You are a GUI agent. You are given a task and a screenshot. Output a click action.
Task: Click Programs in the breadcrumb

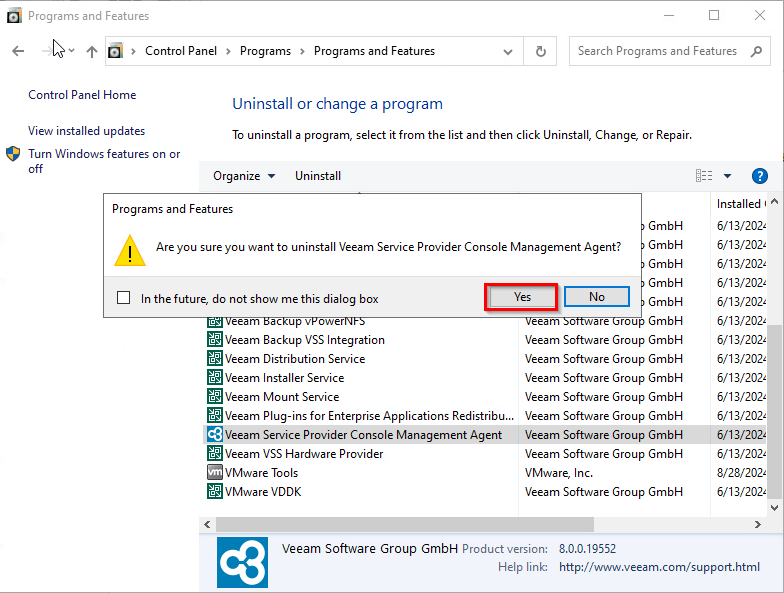coord(266,51)
